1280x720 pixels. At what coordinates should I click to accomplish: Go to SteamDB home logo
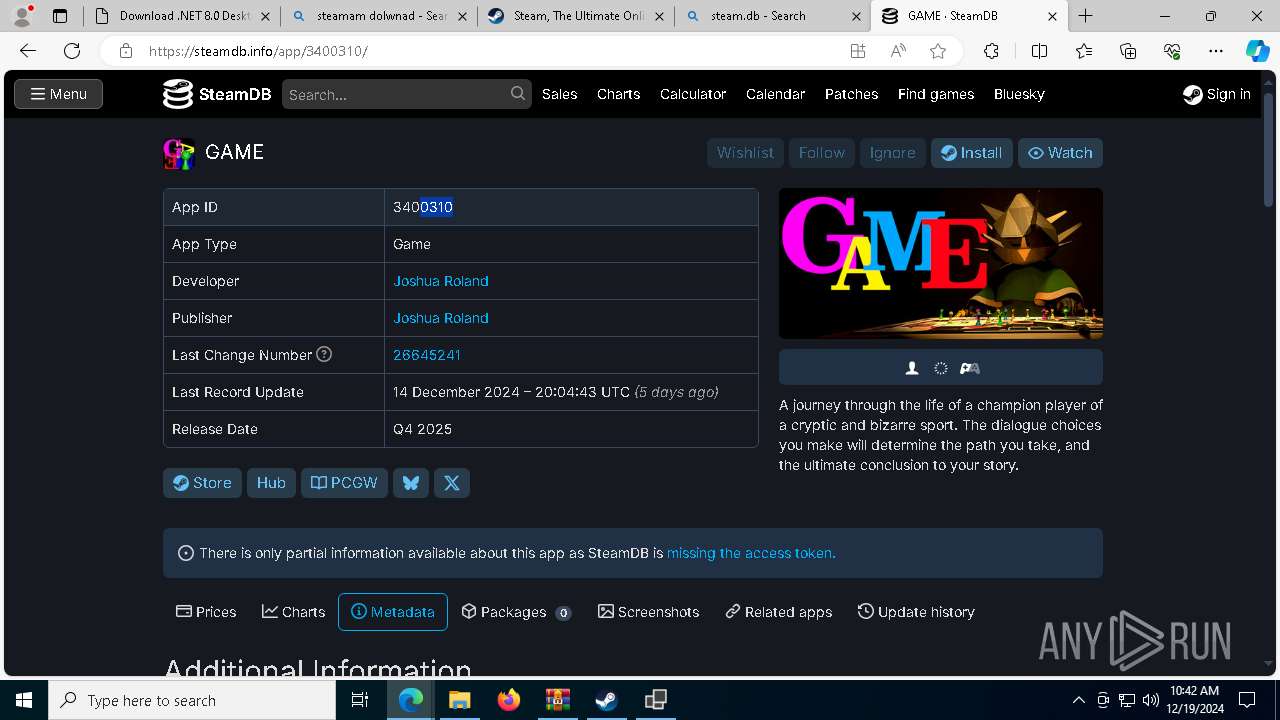pyautogui.click(x=217, y=94)
